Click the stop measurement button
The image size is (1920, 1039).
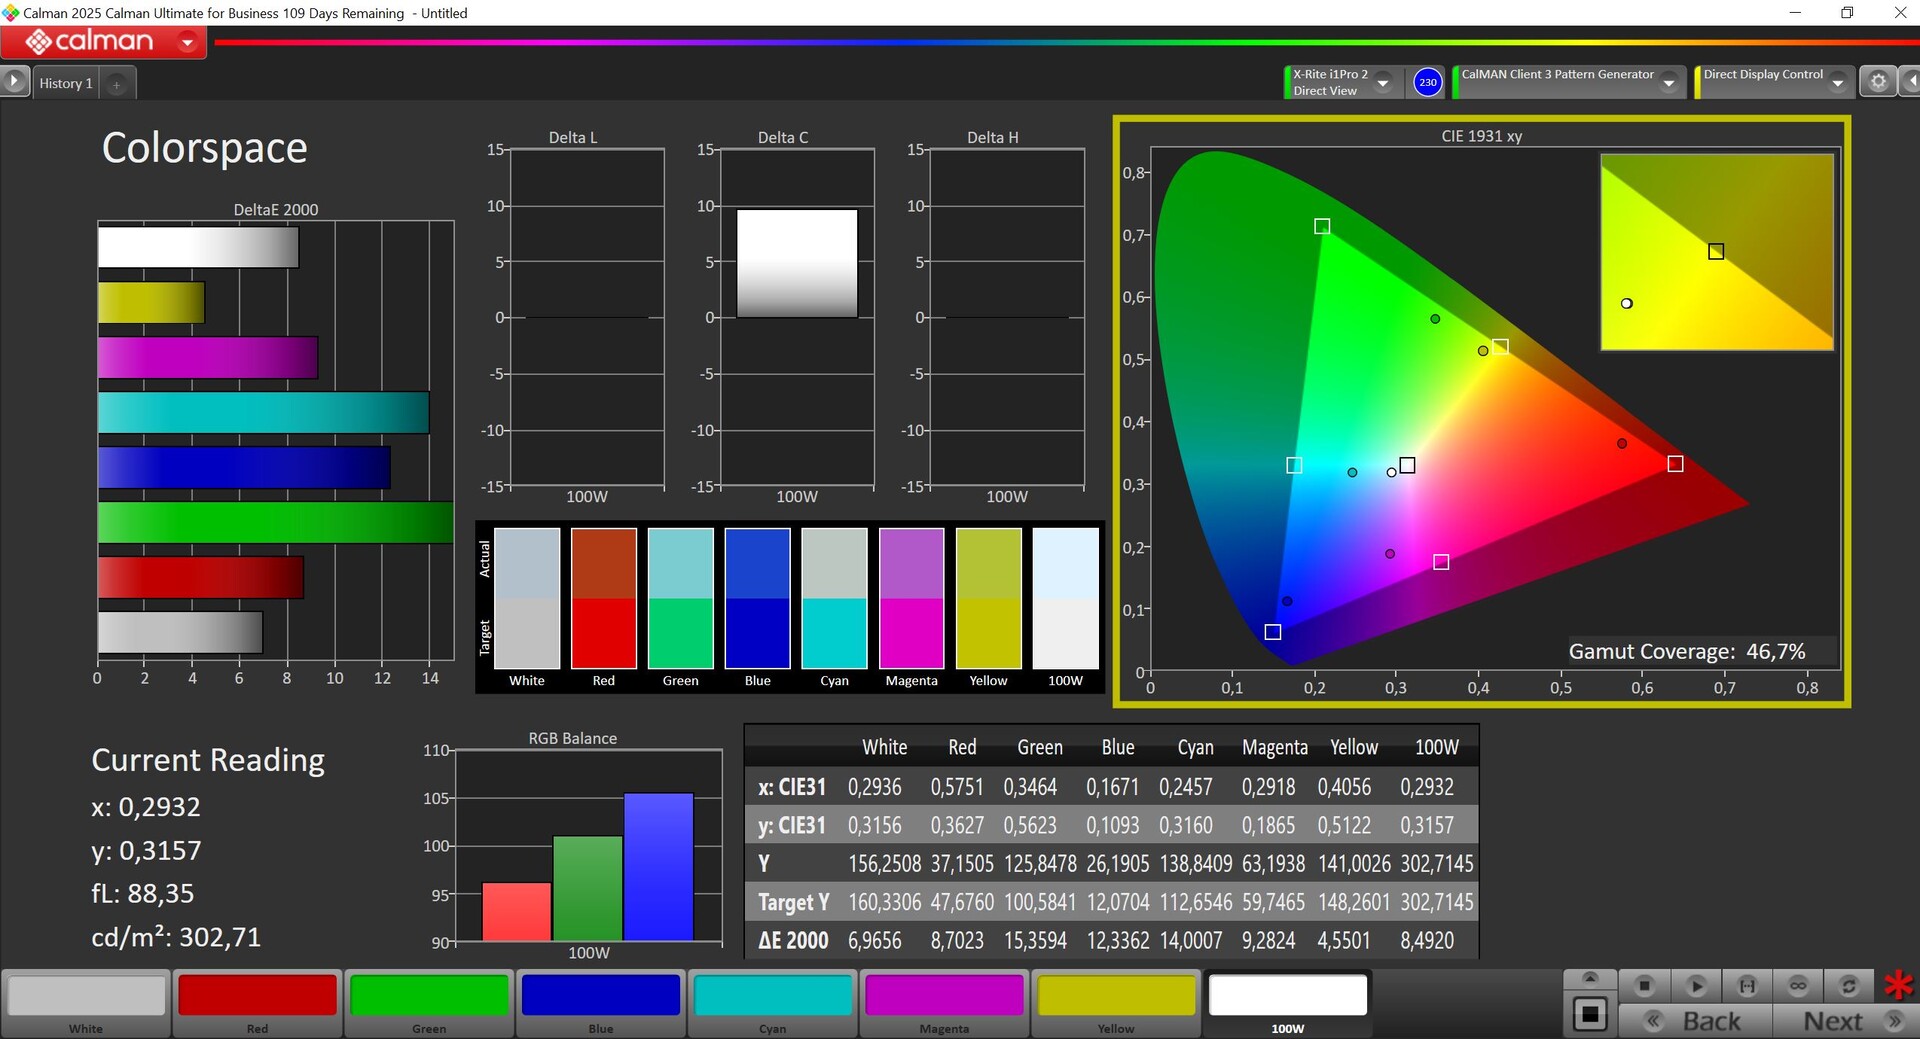tap(1644, 986)
